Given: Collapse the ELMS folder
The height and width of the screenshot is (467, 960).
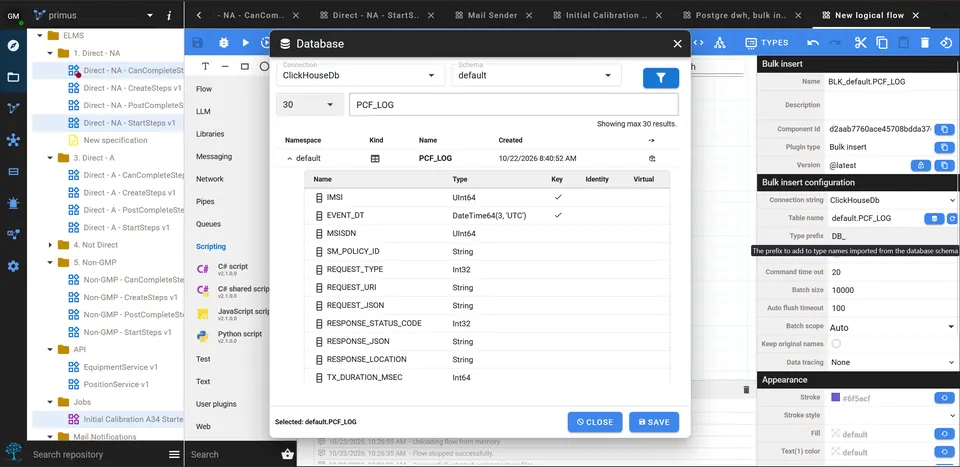Looking at the screenshot, I should click(40, 35).
